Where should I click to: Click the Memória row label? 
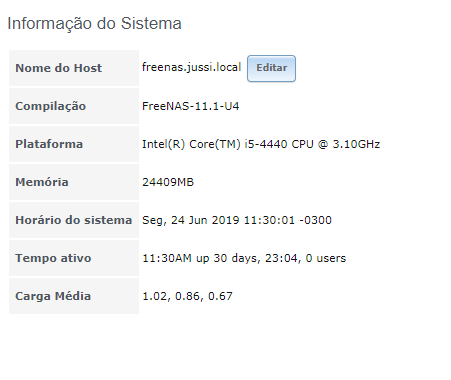[42, 182]
